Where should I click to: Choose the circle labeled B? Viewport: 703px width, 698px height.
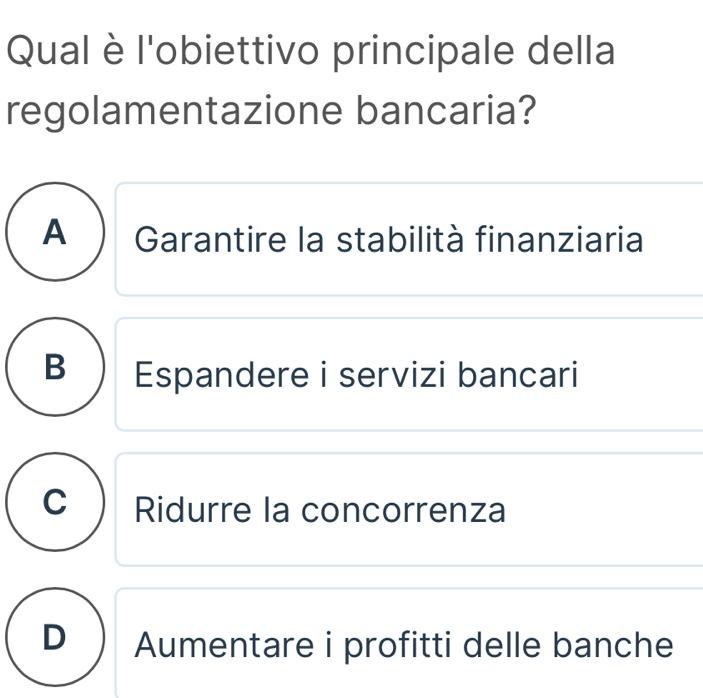click(x=56, y=370)
